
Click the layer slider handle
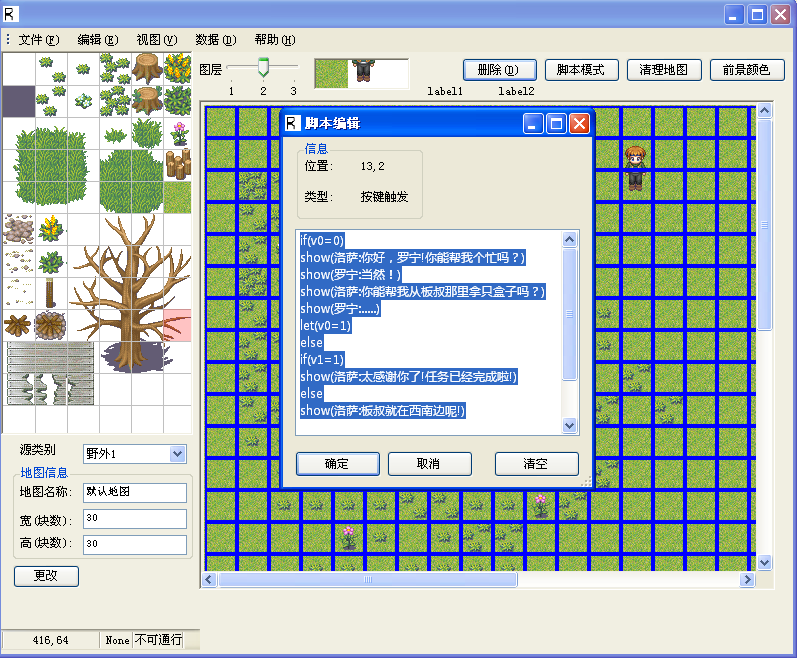click(x=263, y=67)
